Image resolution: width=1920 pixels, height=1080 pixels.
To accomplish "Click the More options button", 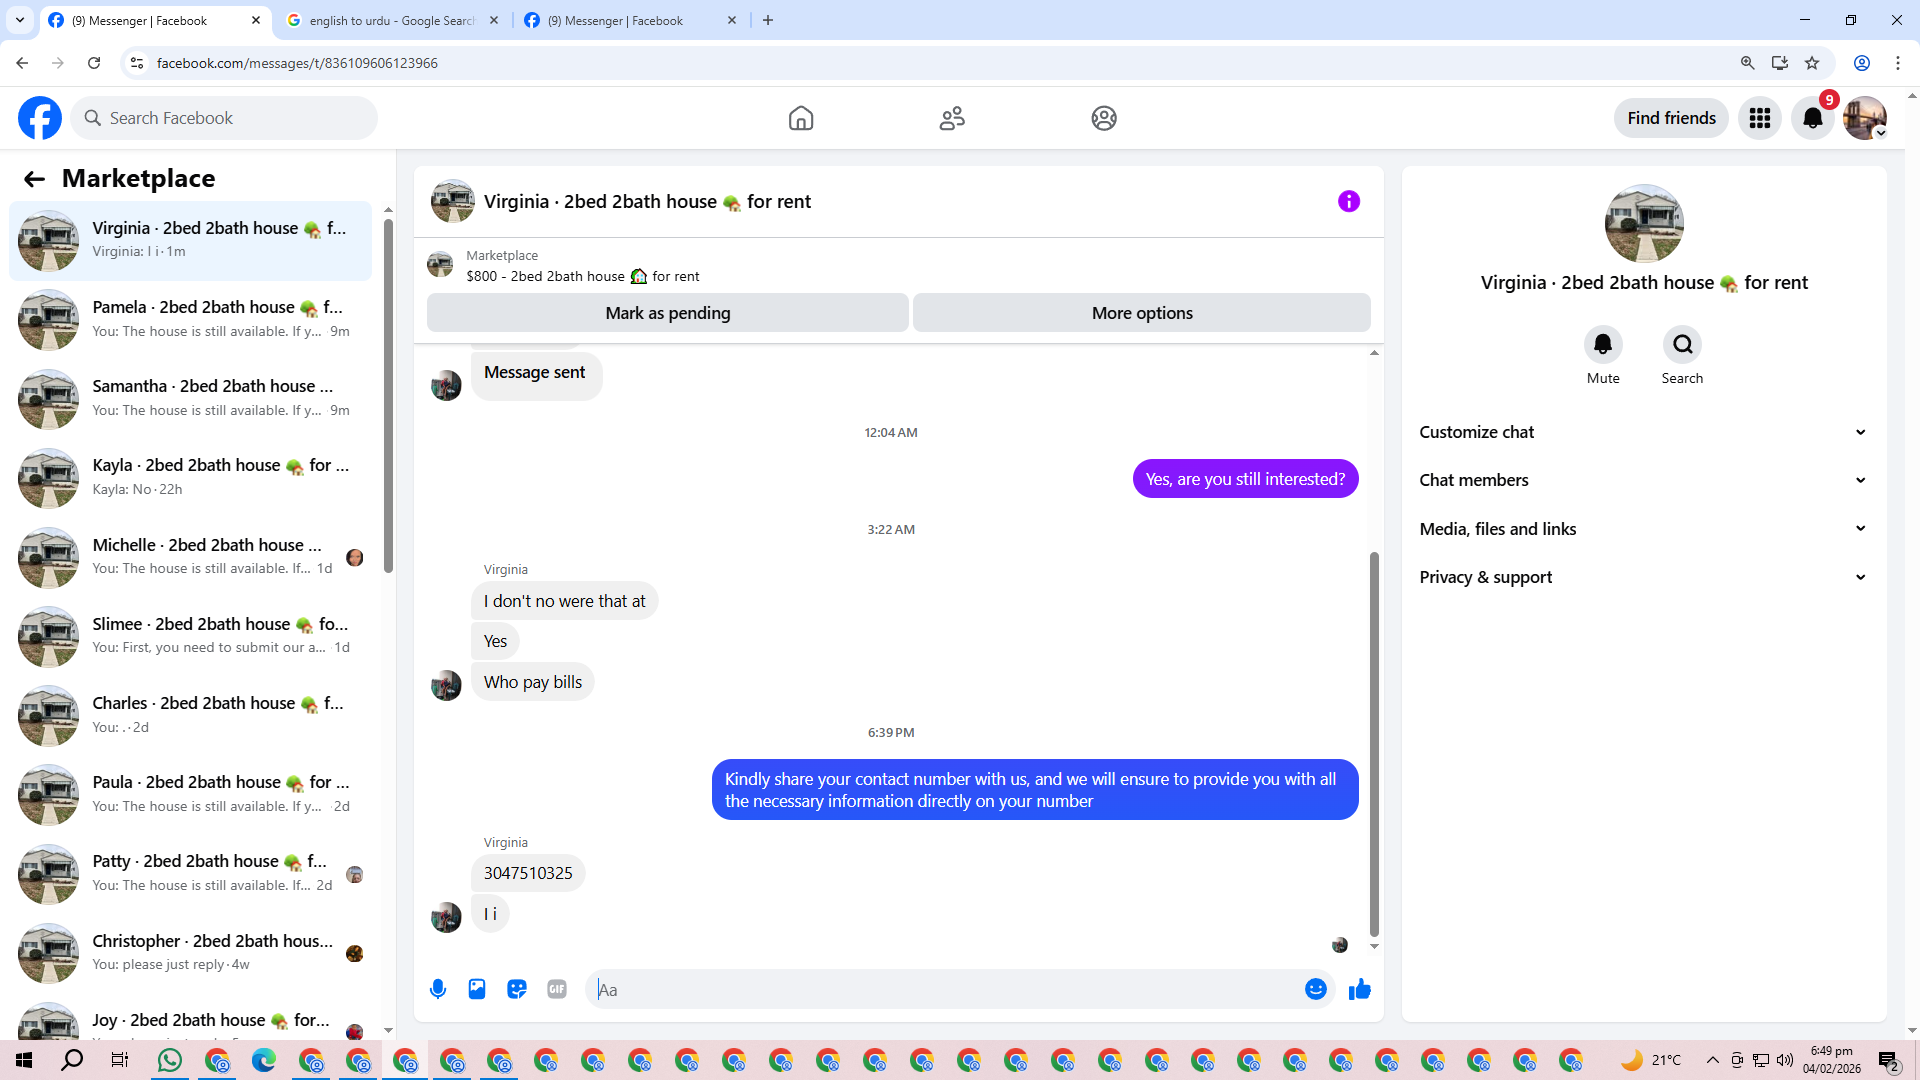I will coord(1141,313).
